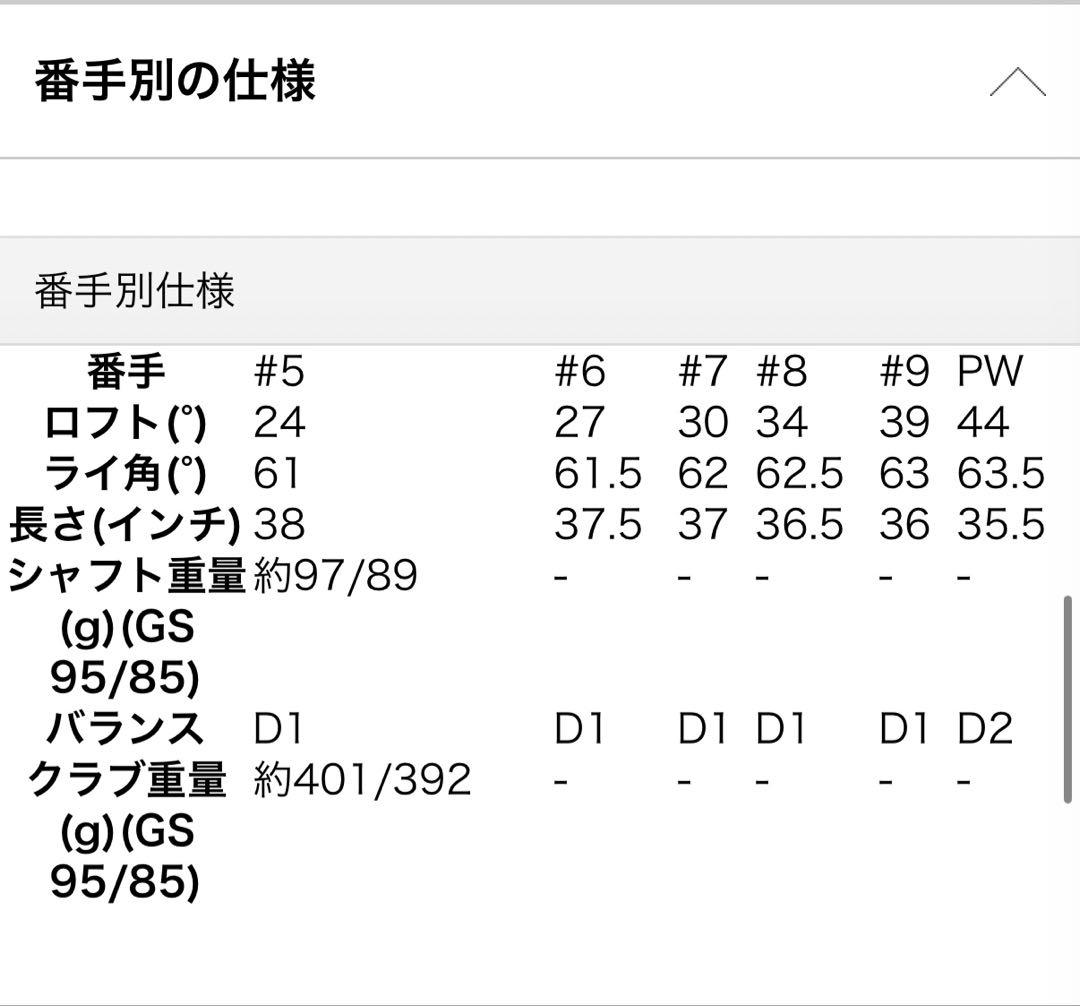The width and height of the screenshot is (1080, 1006).
Task: Collapse the 番手別の仕様 section chevron
Action: [x=1017, y=82]
